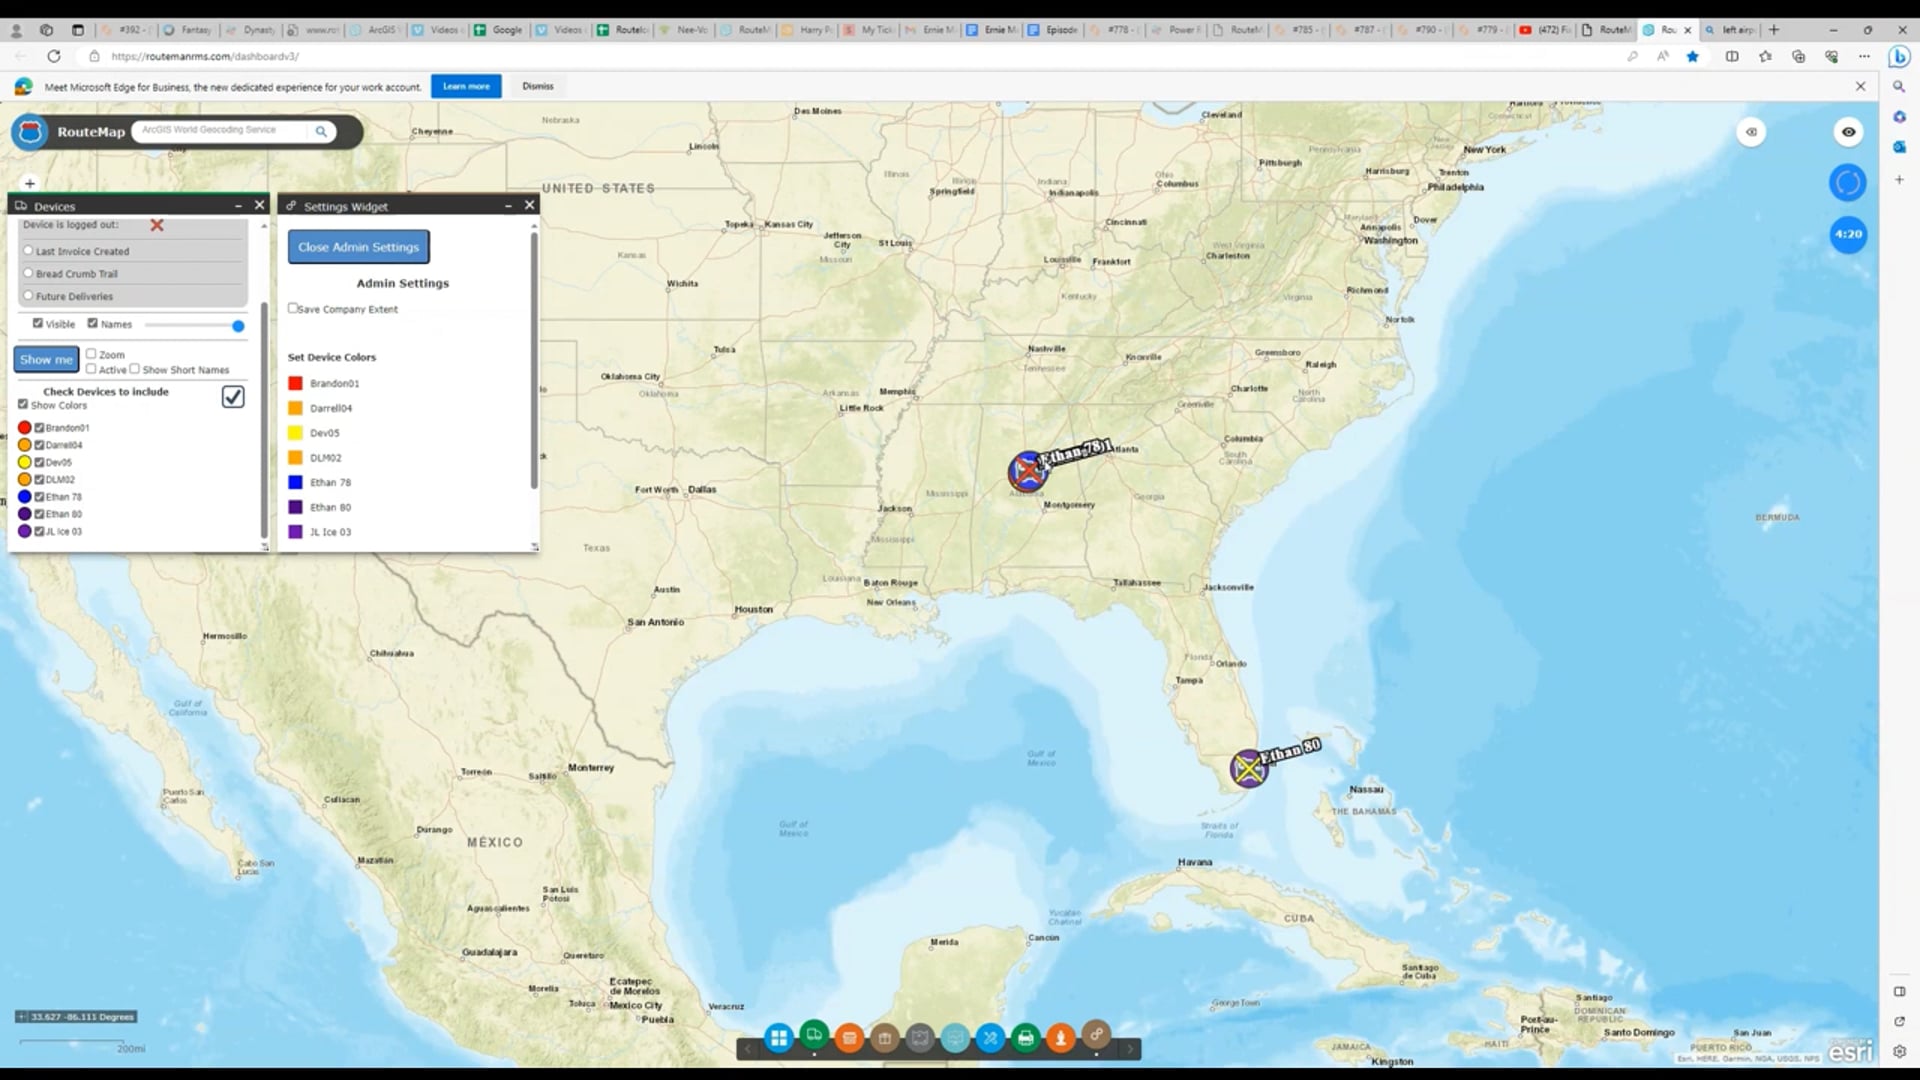Toggle the Visible checkbox in Devices panel
Image resolution: width=1920 pixels, height=1080 pixels.
pos(38,323)
